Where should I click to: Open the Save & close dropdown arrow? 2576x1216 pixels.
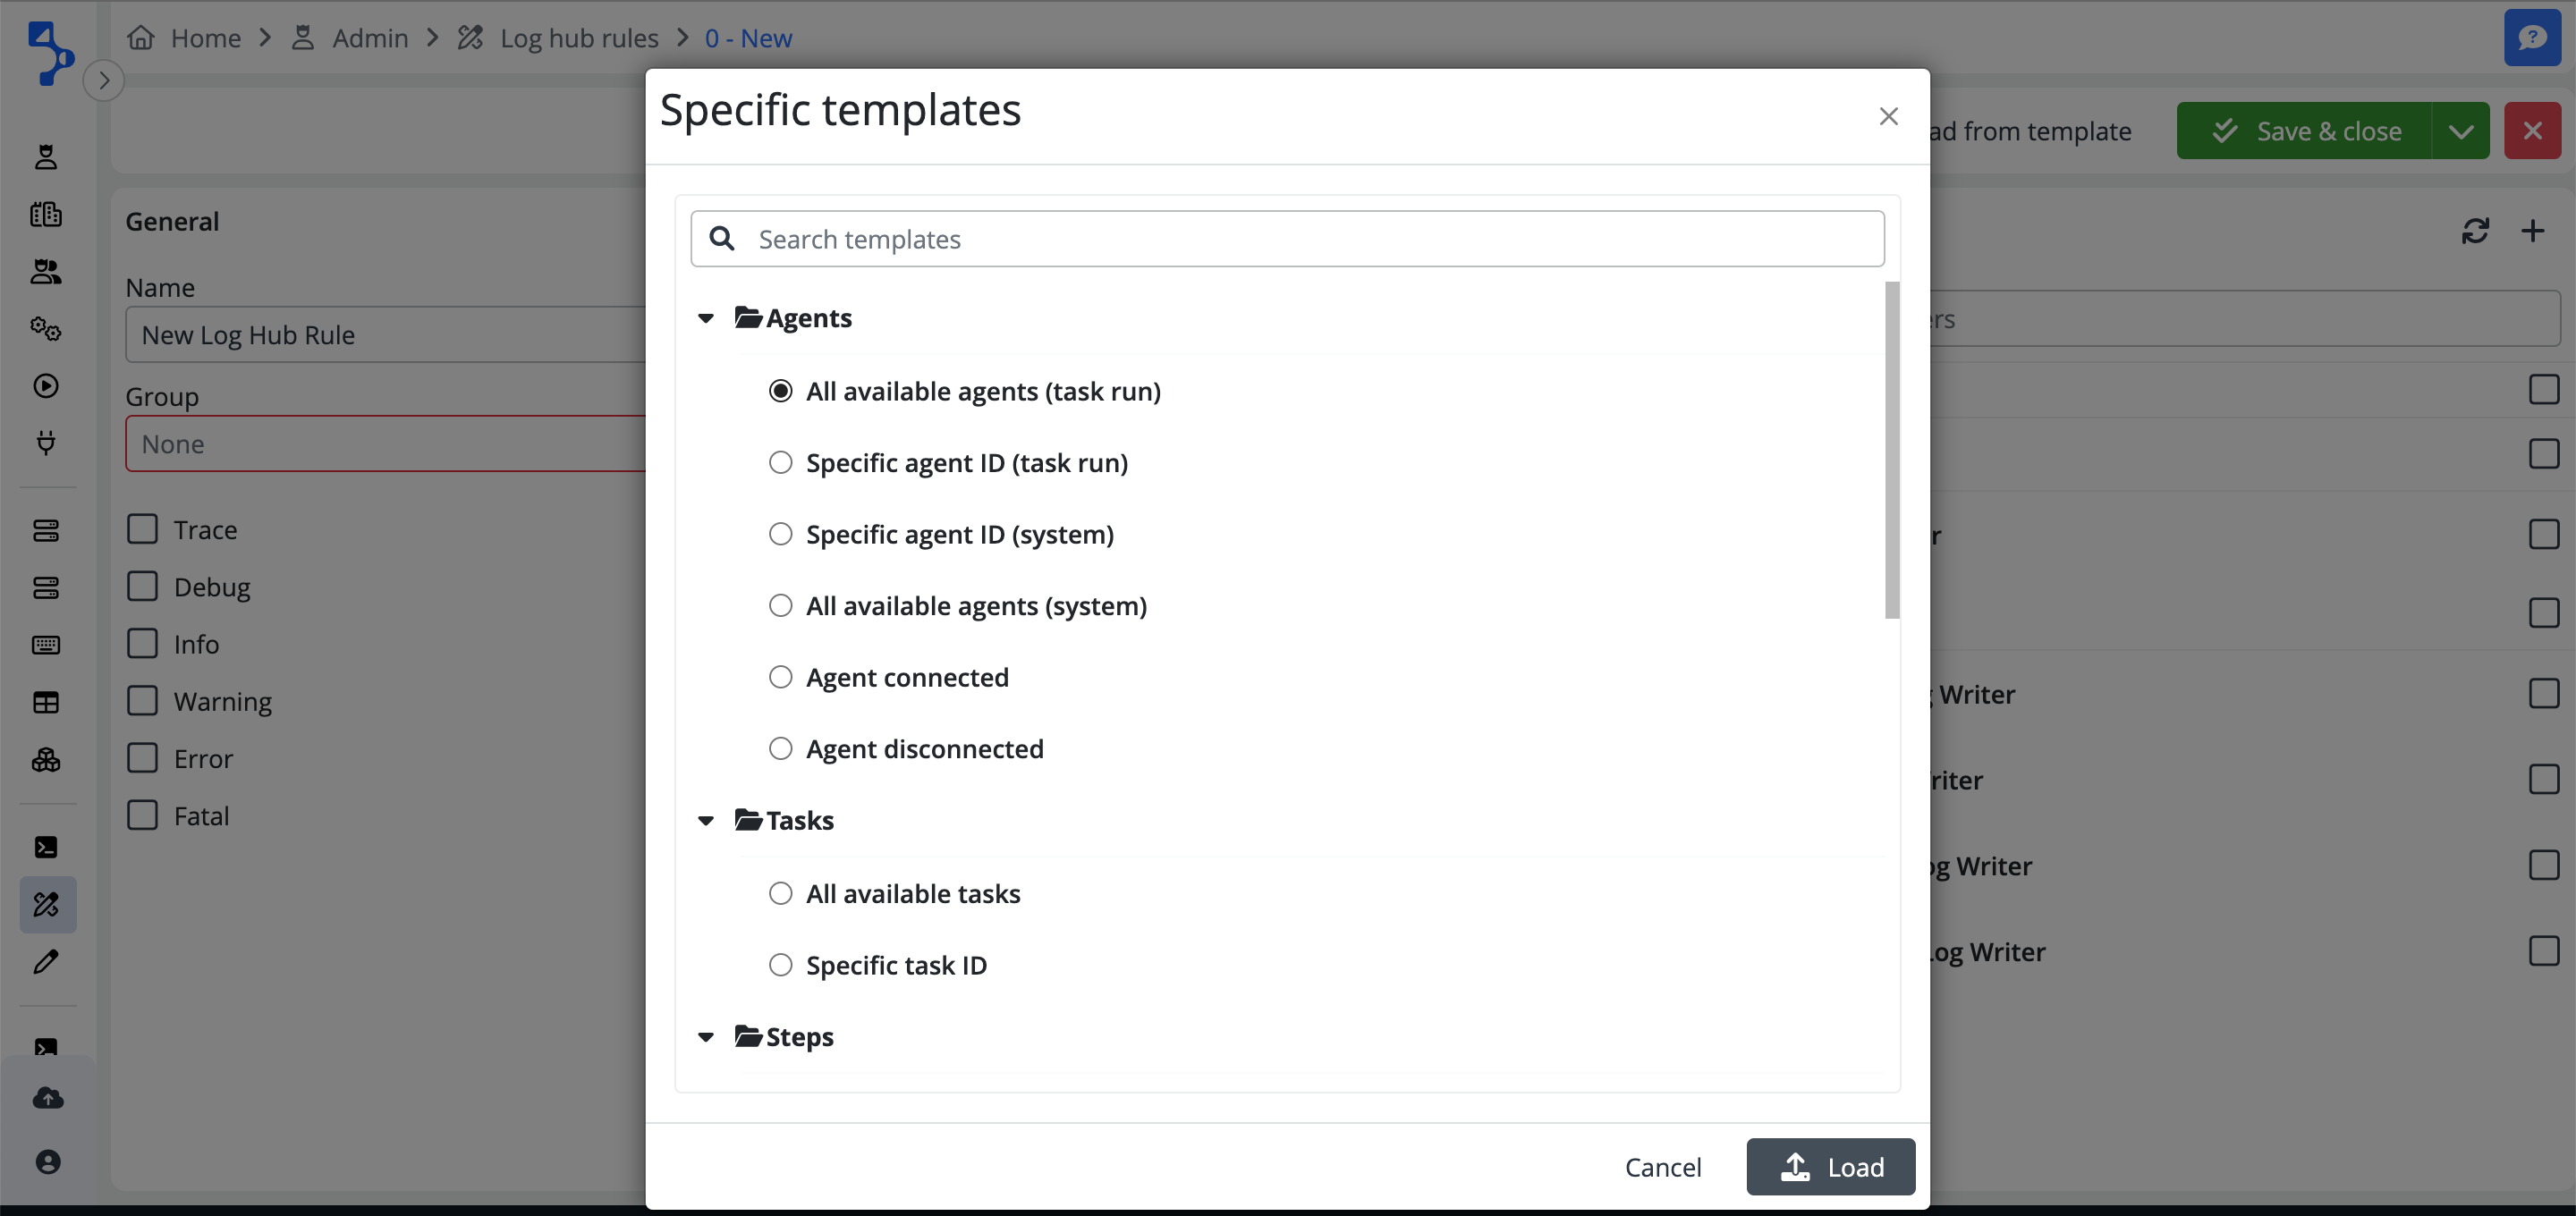click(x=2461, y=131)
